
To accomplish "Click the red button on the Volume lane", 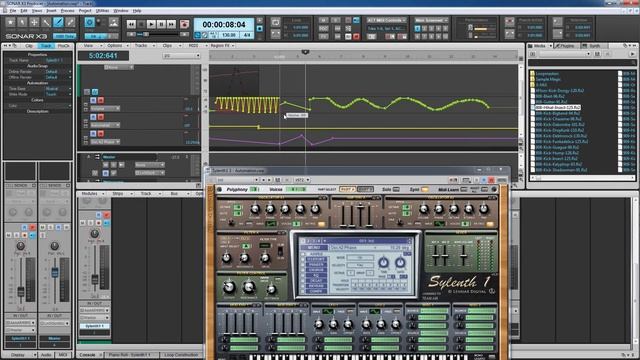I will [100, 100].
